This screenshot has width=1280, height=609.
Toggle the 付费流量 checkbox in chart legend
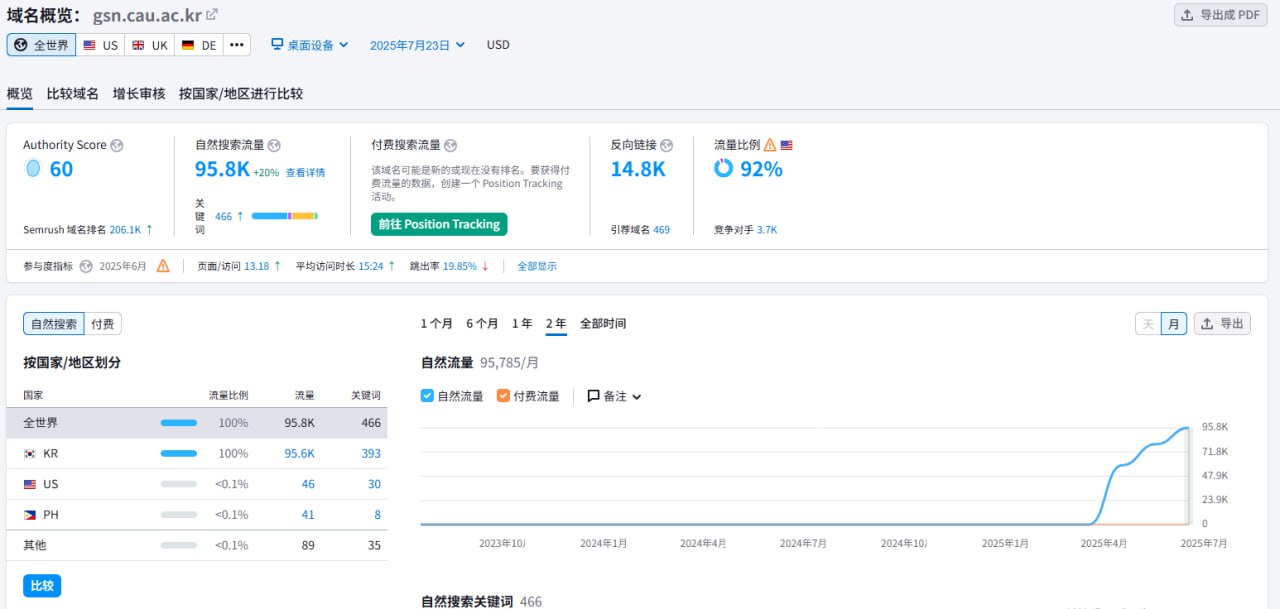point(503,396)
